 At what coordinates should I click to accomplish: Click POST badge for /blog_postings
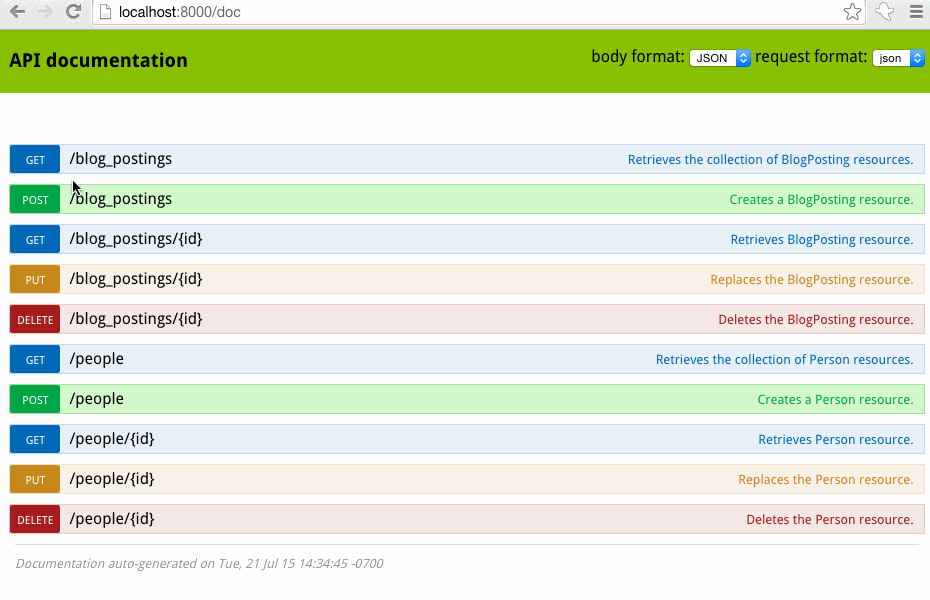point(35,199)
